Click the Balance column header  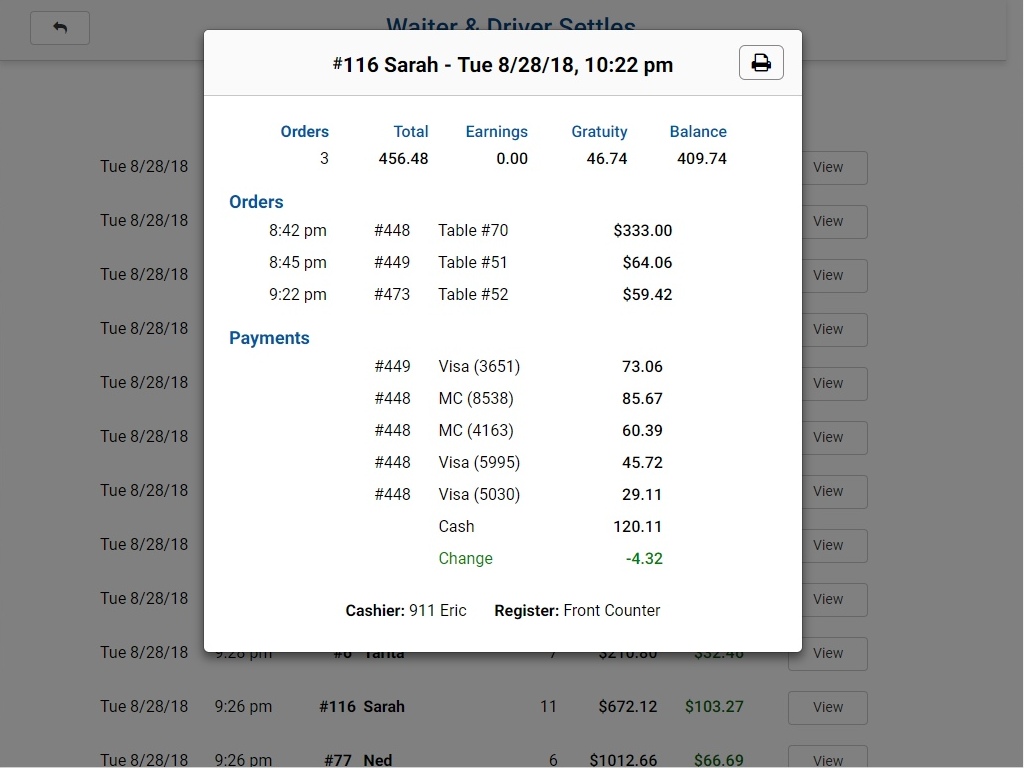tap(698, 131)
